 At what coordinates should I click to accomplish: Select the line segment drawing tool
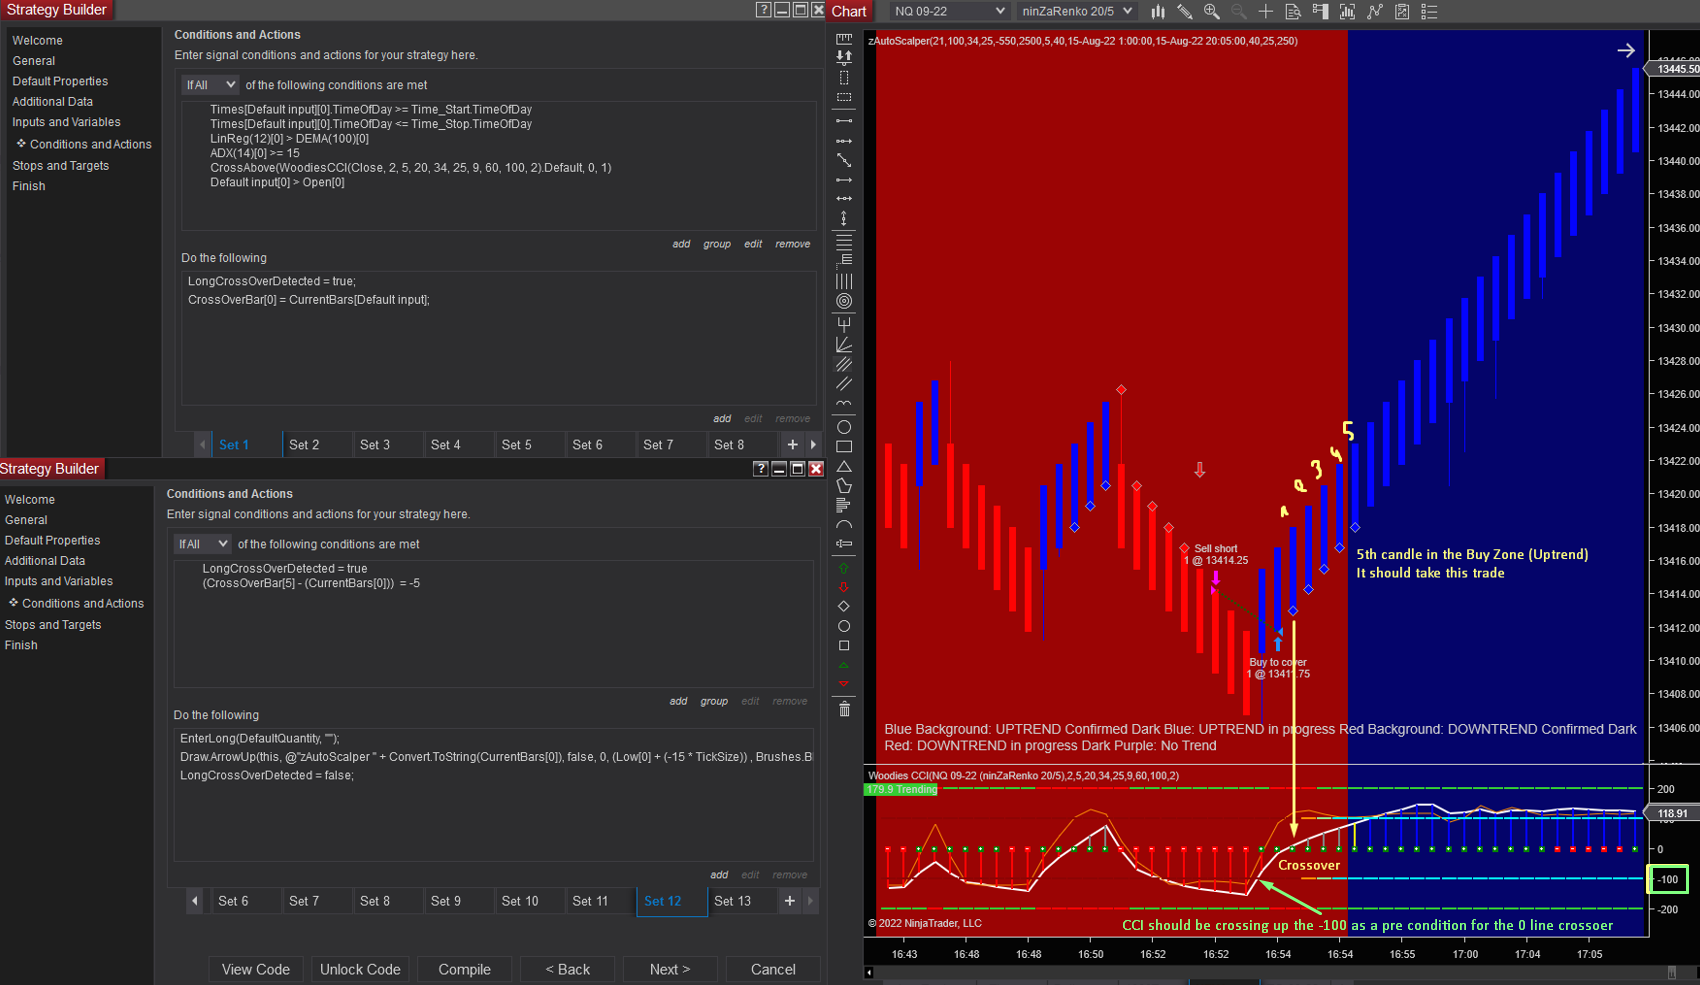pyautogui.click(x=844, y=121)
